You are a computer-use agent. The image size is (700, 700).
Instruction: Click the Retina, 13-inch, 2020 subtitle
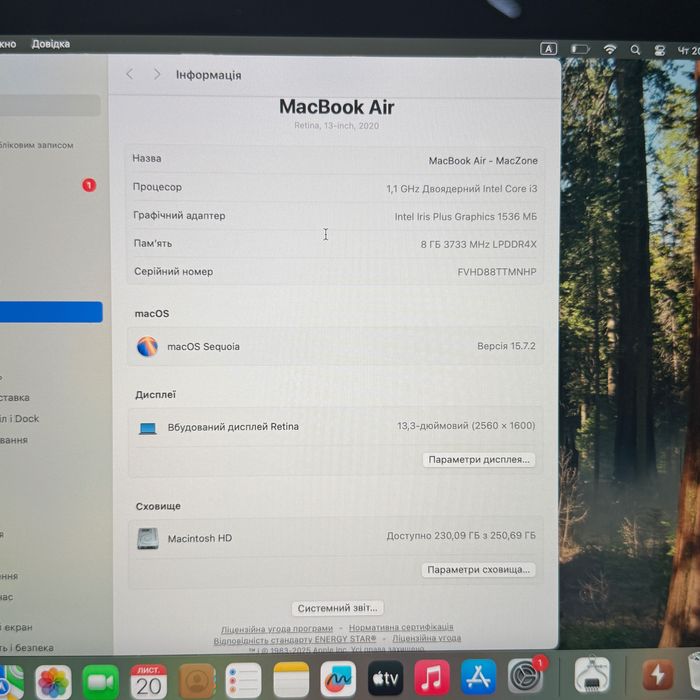pyautogui.click(x=337, y=125)
